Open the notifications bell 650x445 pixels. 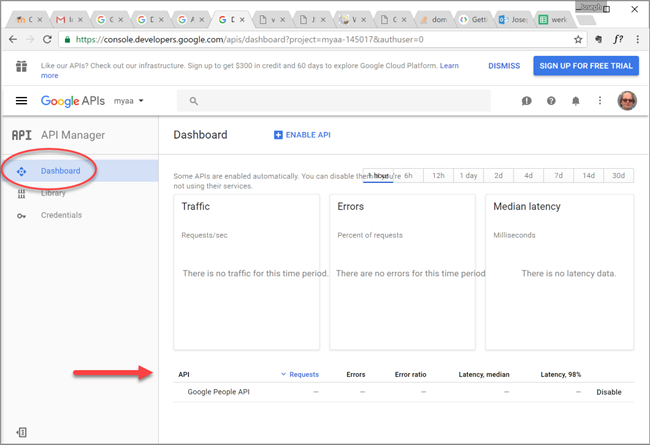[x=575, y=101]
